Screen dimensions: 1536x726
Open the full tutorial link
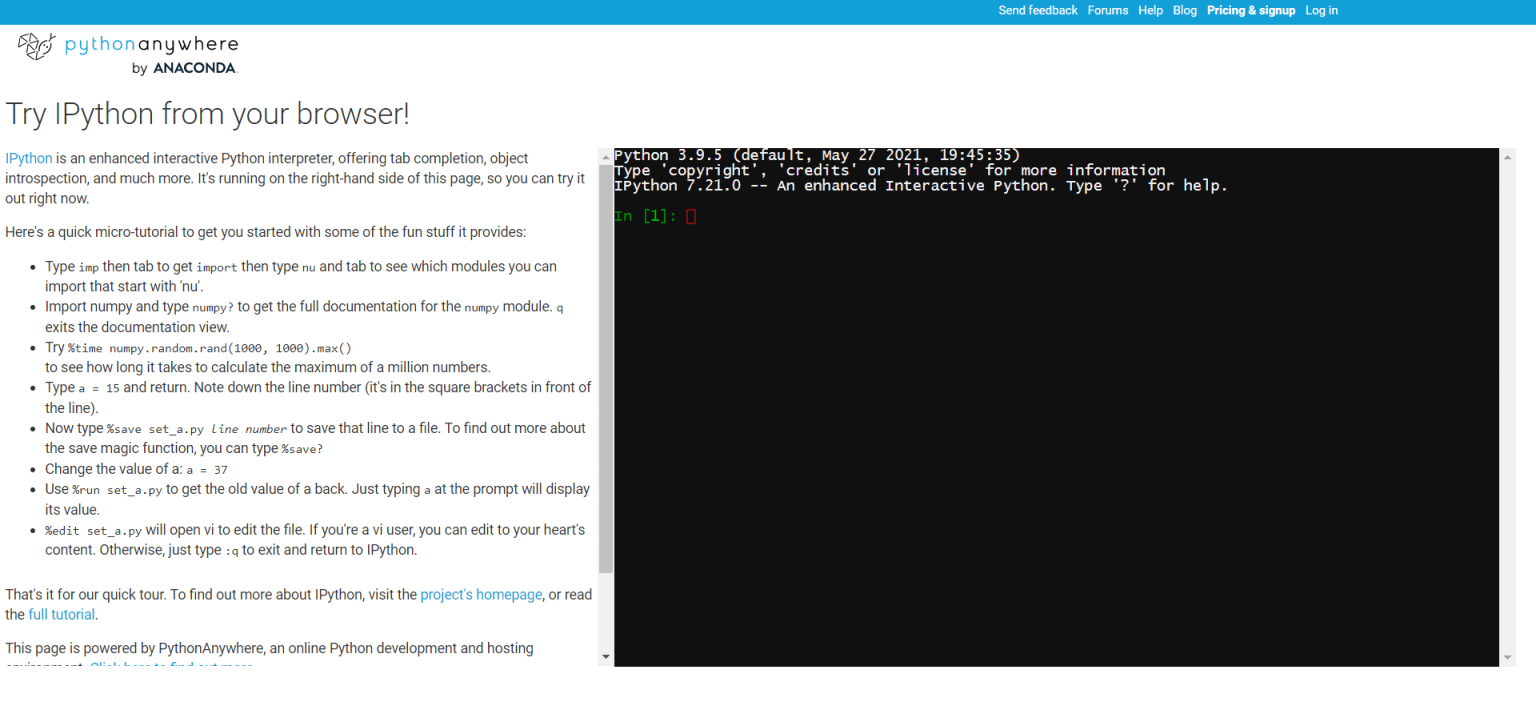point(62,614)
